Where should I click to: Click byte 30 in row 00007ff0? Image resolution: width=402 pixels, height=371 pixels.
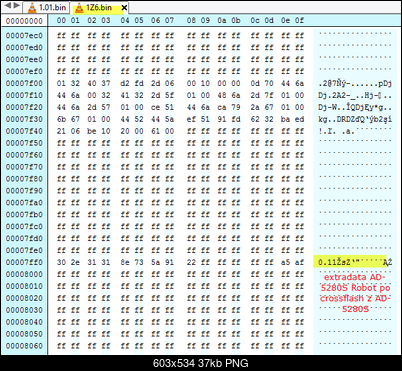(61, 262)
